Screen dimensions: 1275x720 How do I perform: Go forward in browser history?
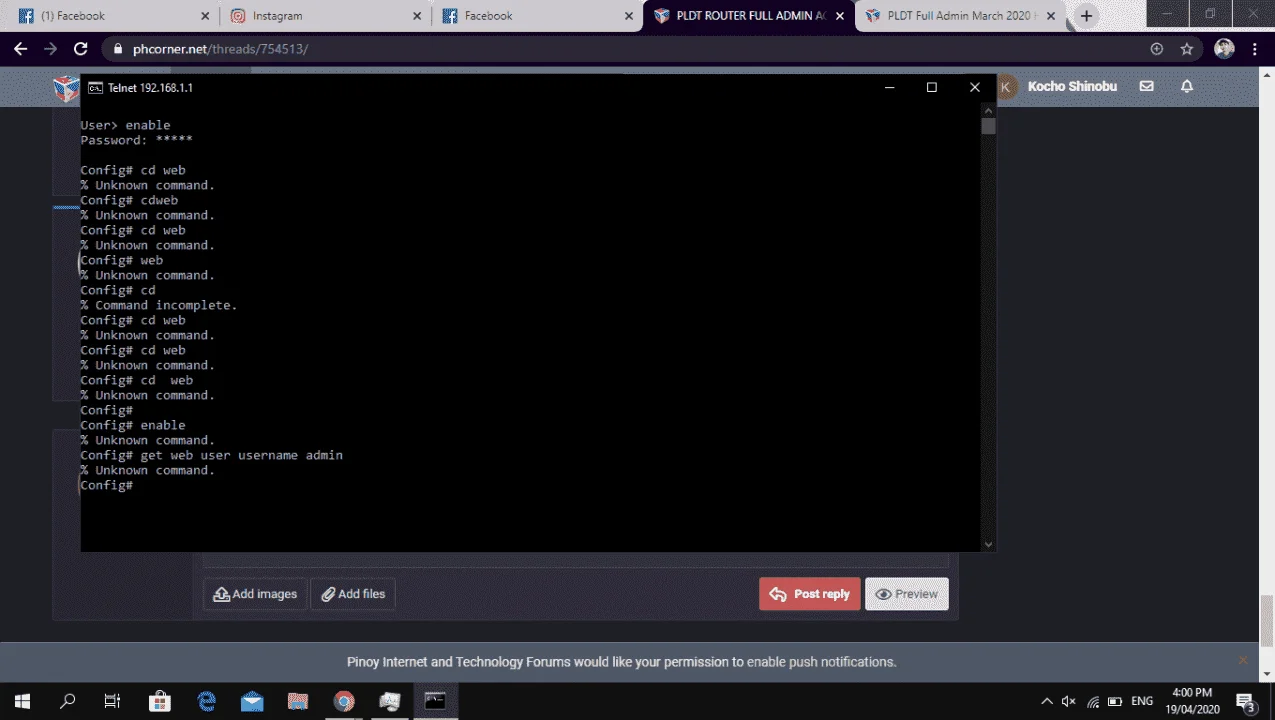pyautogui.click(x=50, y=49)
